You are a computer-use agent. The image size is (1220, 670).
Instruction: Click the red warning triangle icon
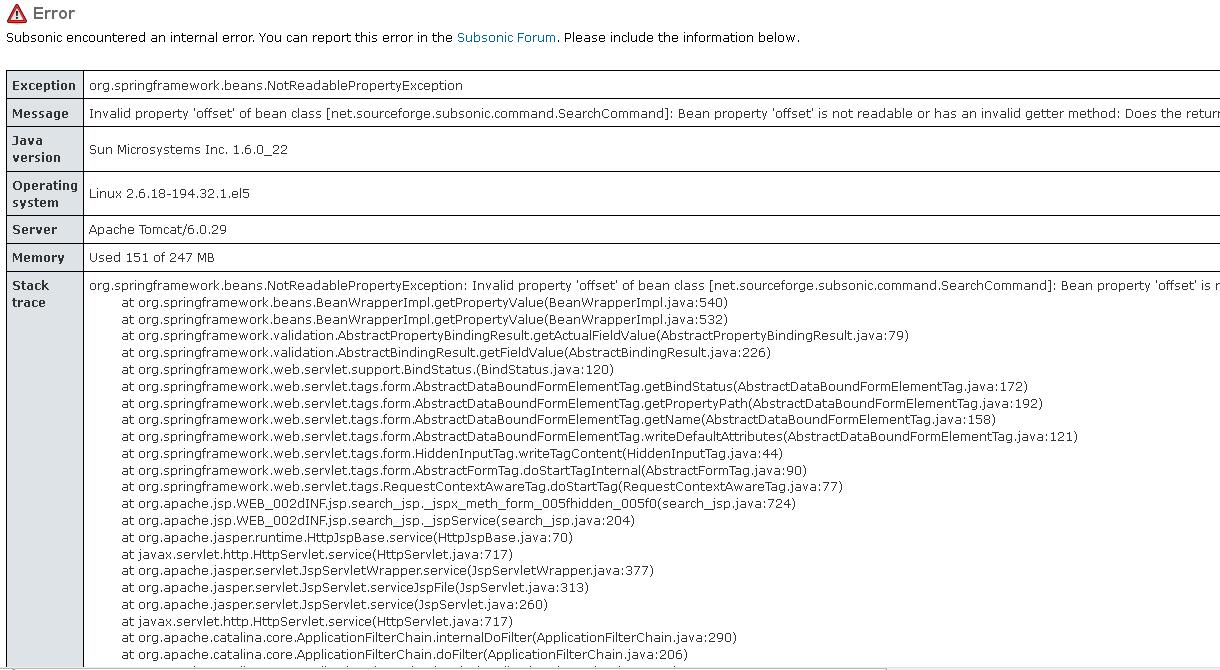pos(16,14)
